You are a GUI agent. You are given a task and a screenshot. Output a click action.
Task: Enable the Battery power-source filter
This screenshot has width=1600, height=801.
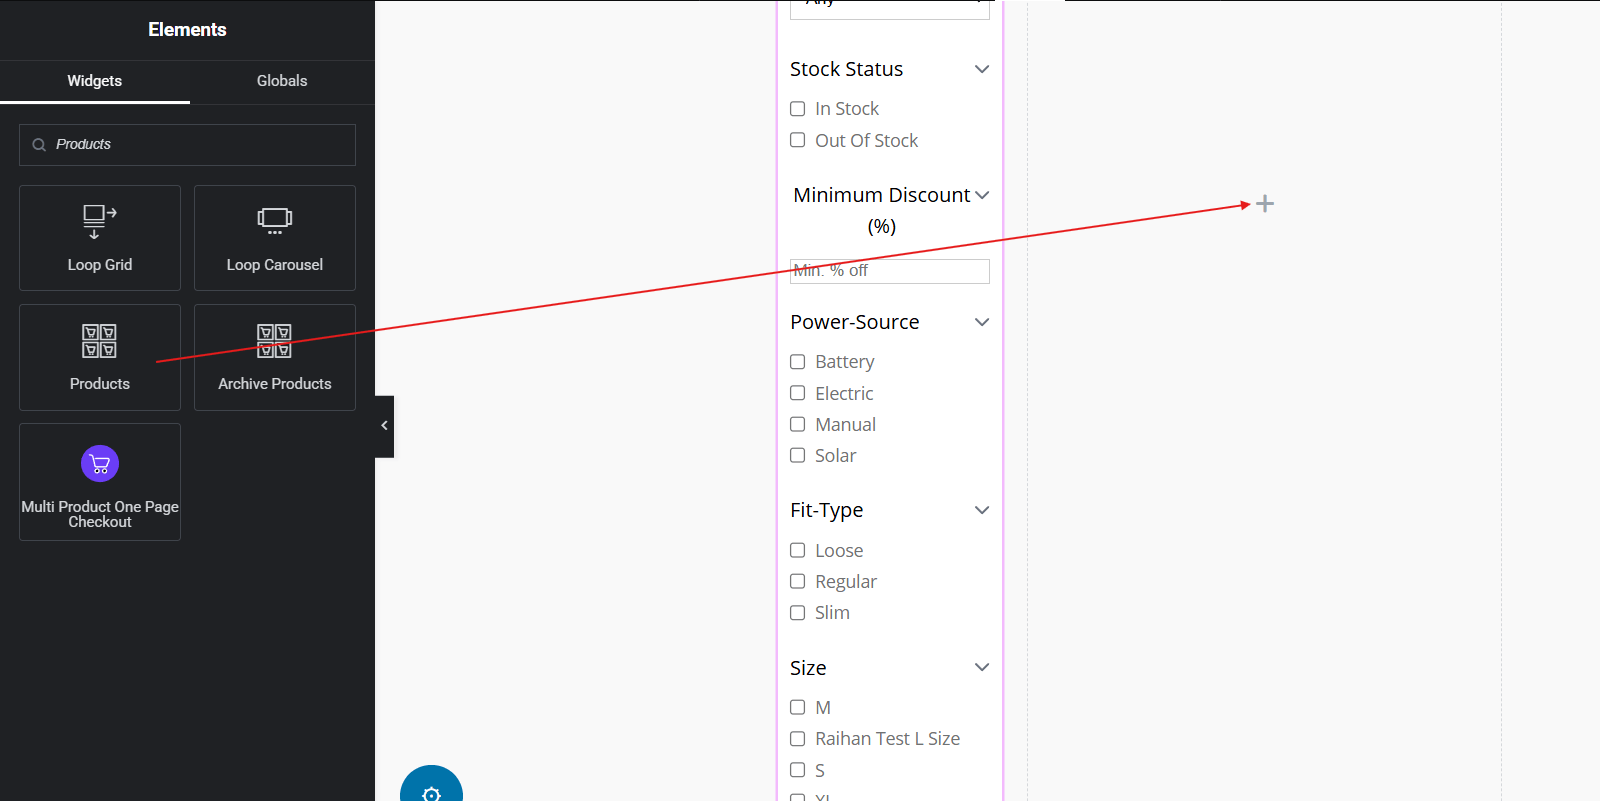click(x=797, y=361)
